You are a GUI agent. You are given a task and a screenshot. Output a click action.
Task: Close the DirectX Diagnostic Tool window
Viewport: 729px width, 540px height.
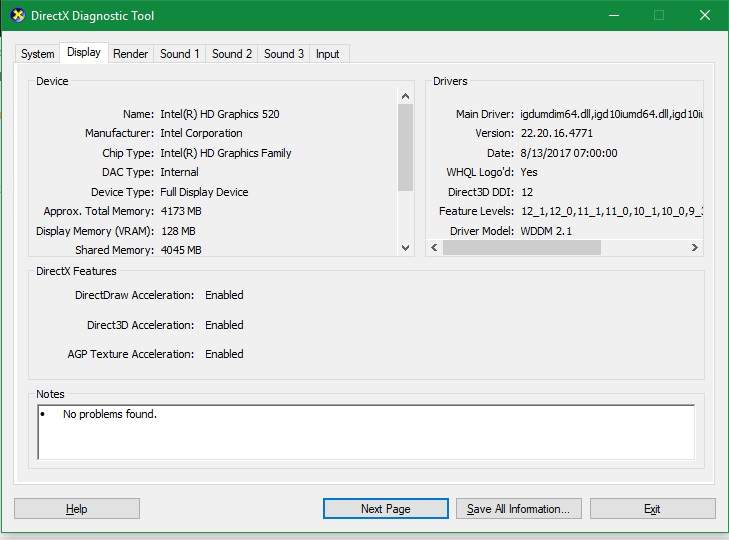(704, 15)
